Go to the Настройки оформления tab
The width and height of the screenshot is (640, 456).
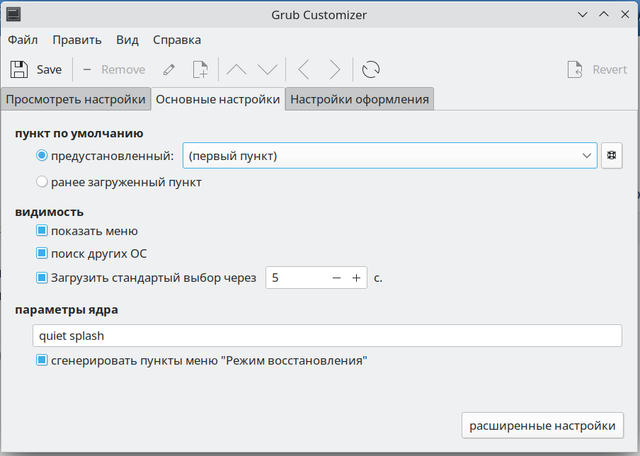360,99
